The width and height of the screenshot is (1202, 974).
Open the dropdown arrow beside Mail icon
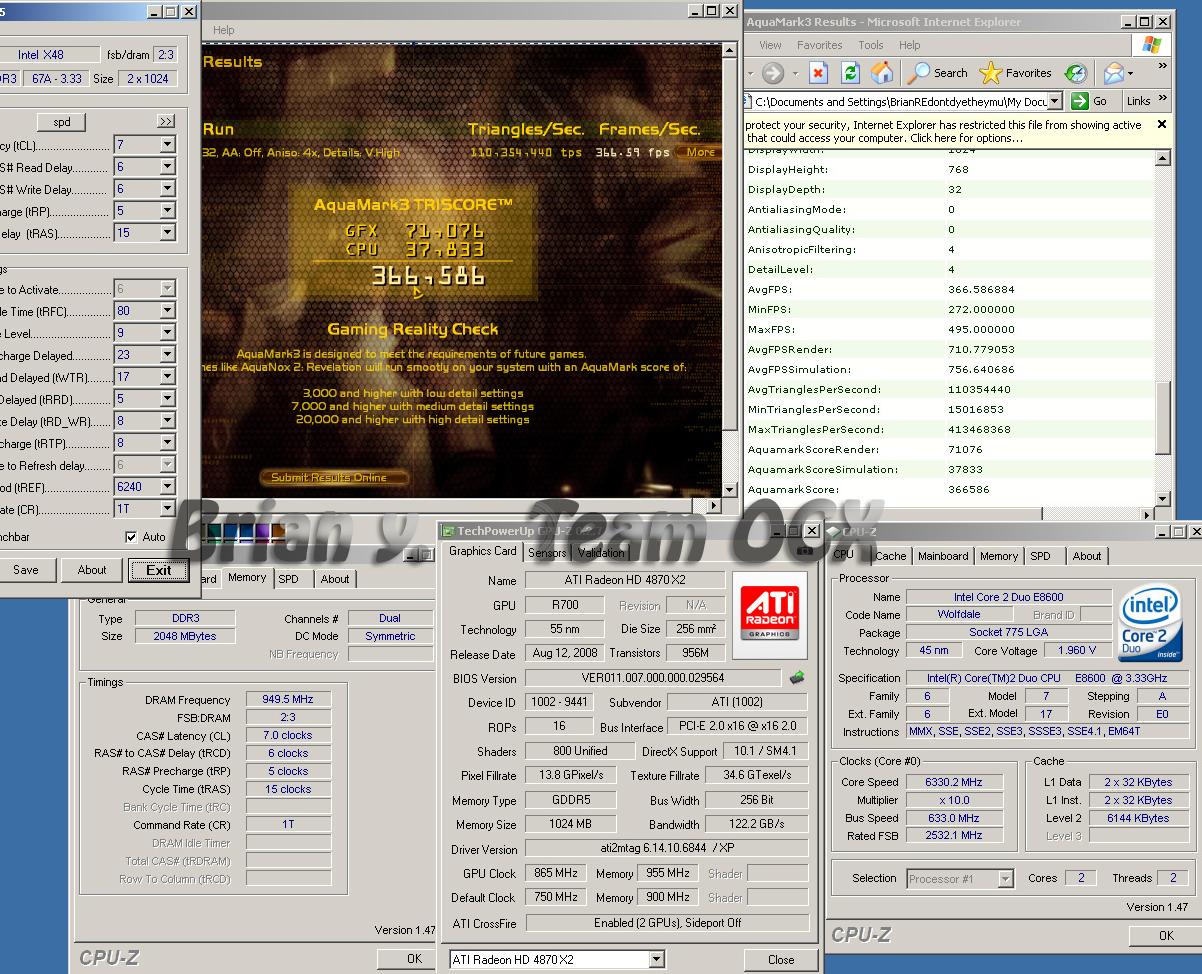pos(1130,73)
